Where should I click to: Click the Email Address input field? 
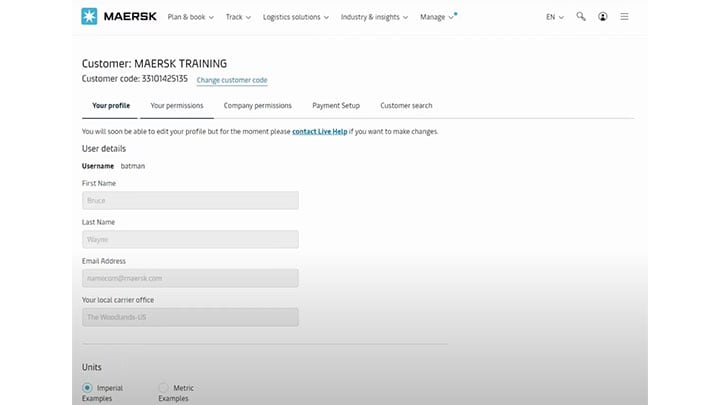(190, 278)
